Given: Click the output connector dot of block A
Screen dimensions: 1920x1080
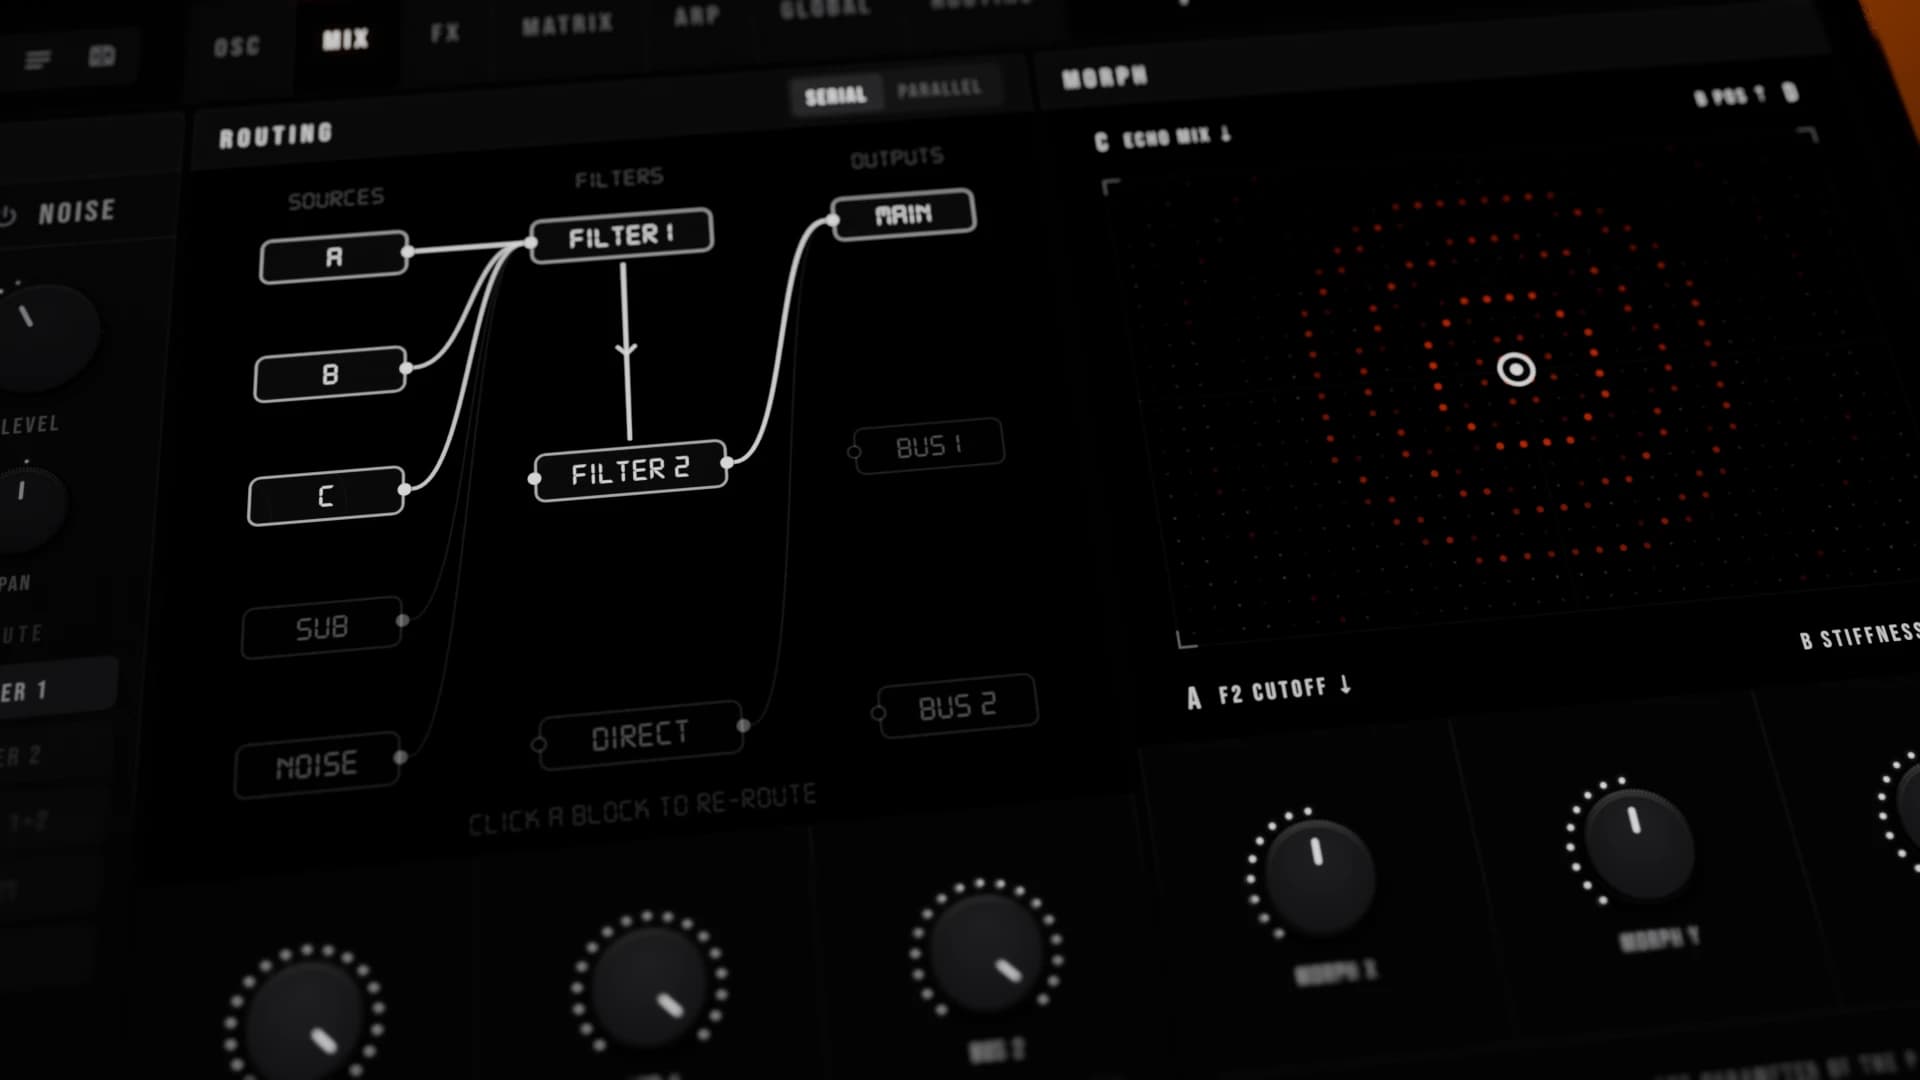Looking at the screenshot, I should pos(407,251).
